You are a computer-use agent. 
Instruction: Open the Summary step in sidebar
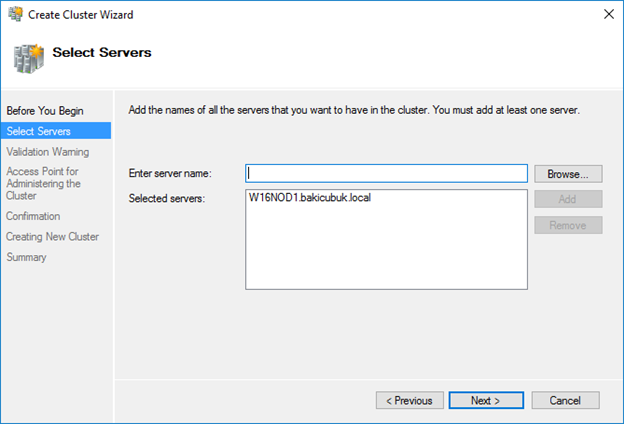(x=26, y=257)
